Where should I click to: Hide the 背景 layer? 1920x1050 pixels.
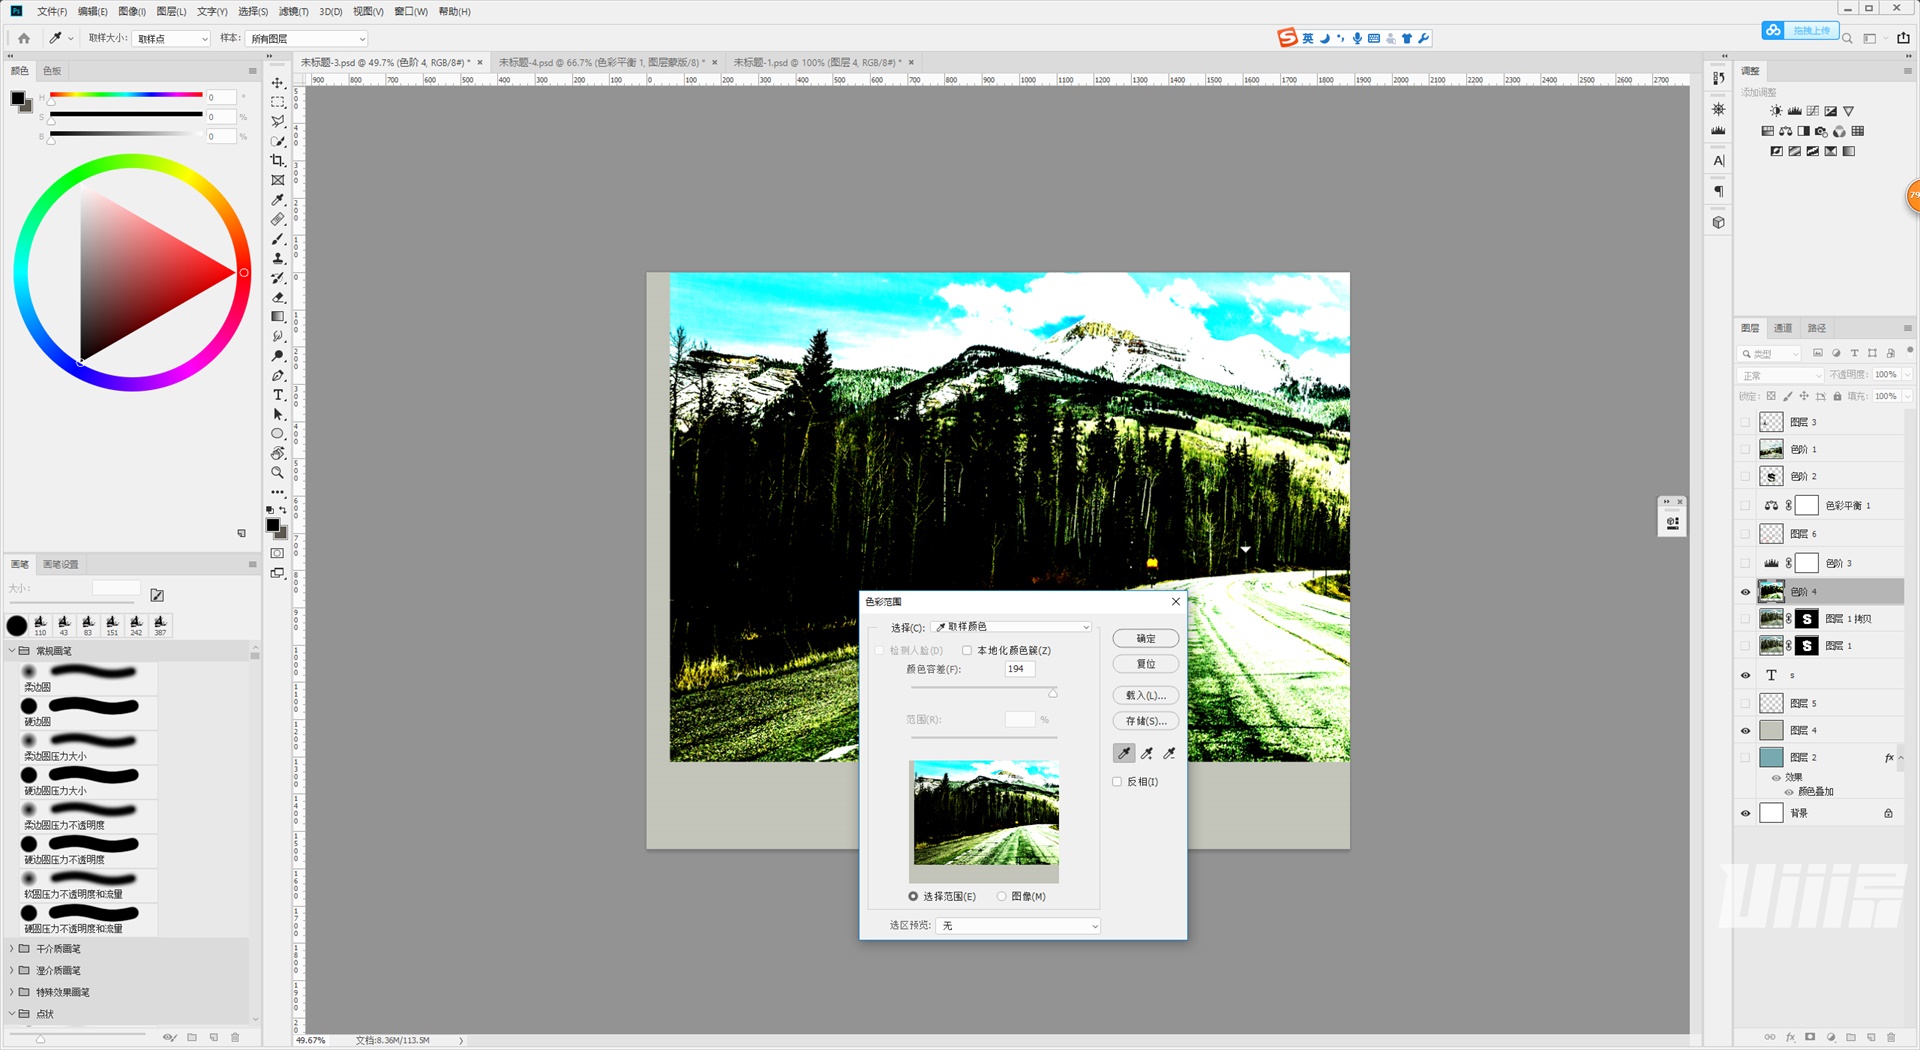[x=1746, y=813]
